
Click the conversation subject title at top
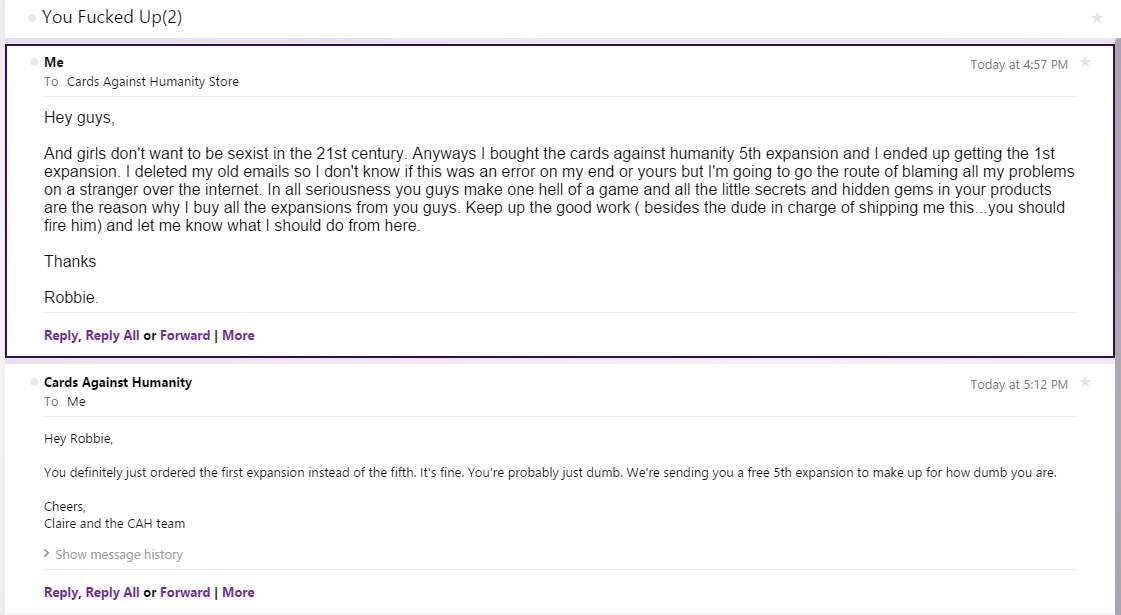[112, 18]
